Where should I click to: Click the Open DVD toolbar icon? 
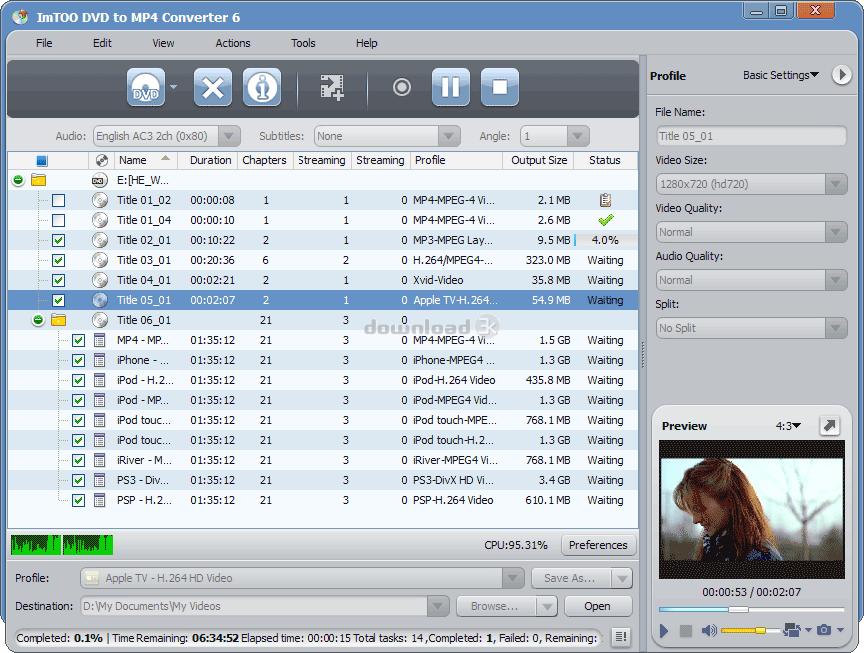pos(146,87)
